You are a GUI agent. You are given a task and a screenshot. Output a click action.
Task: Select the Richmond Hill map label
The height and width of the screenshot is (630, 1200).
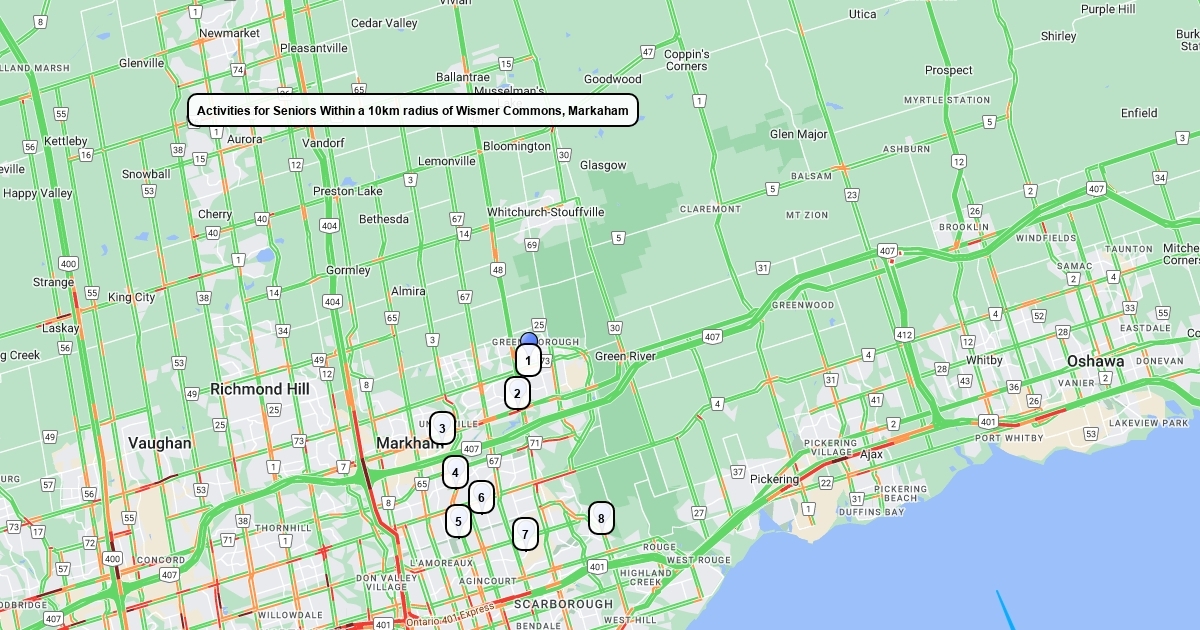point(259,389)
